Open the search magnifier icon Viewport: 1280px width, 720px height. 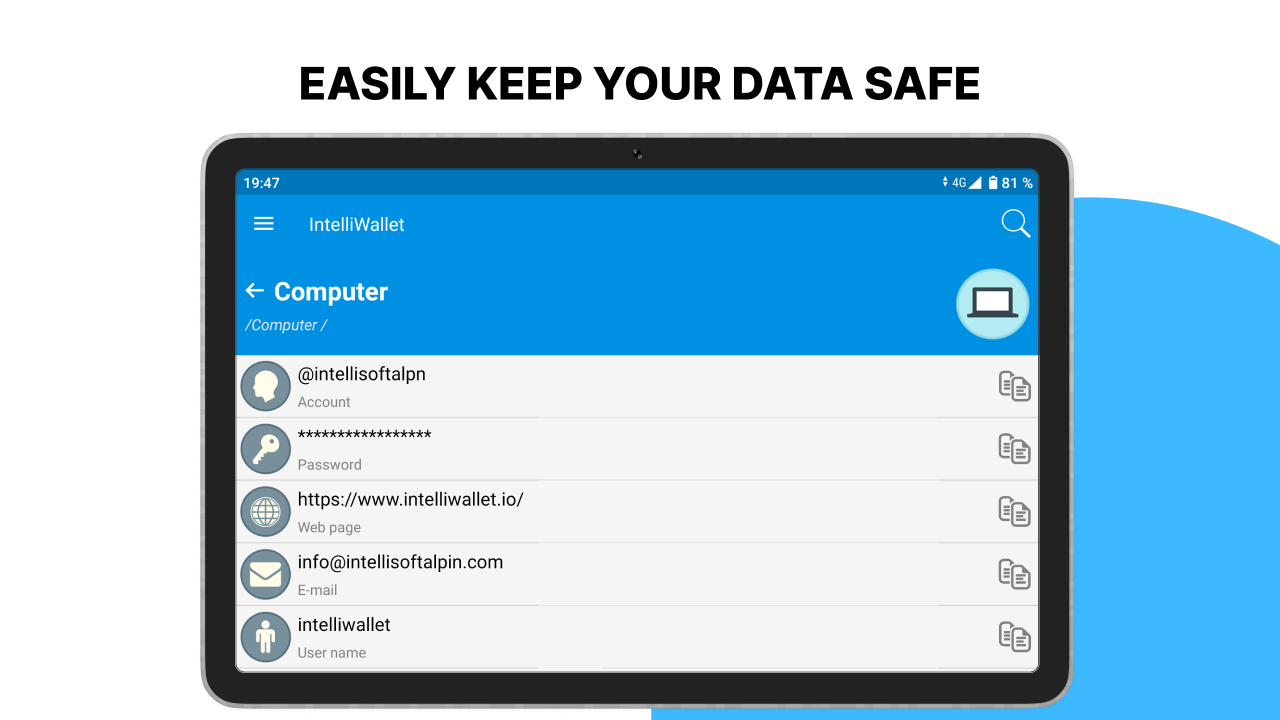(x=1015, y=224)
